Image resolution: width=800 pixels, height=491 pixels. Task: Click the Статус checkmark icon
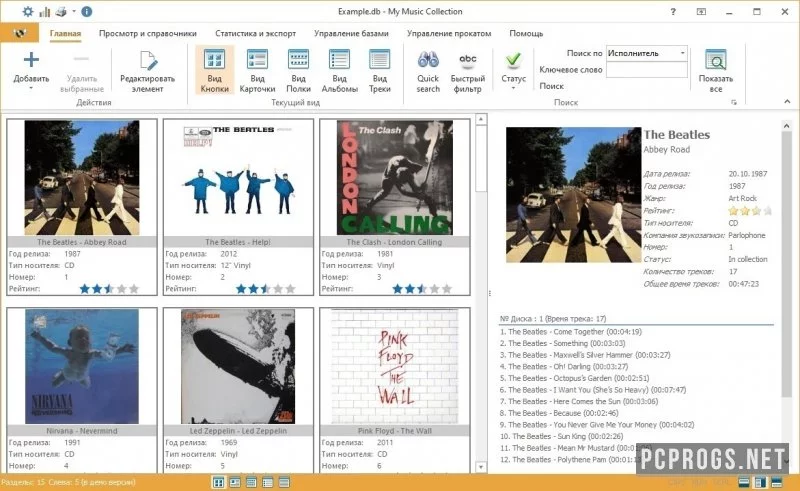pyautogui.click(x=513, y=60)
